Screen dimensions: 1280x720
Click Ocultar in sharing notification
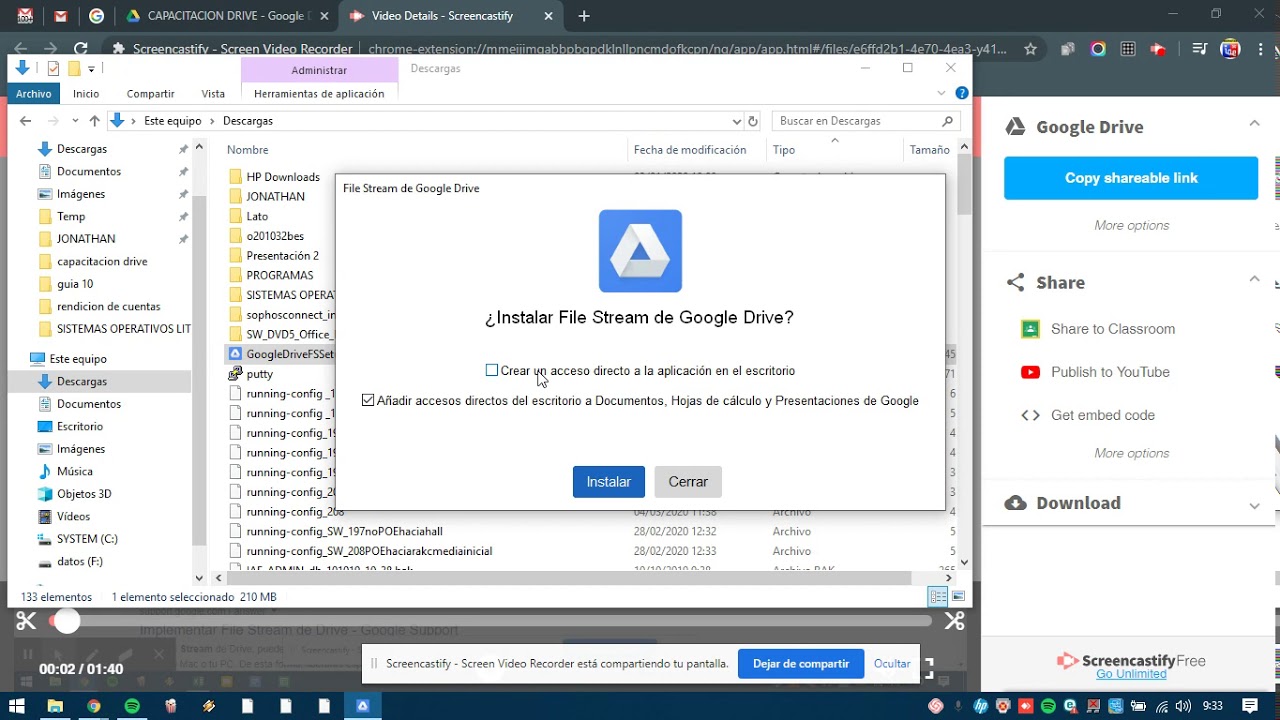pyautogui.click(x=892, y=664)
